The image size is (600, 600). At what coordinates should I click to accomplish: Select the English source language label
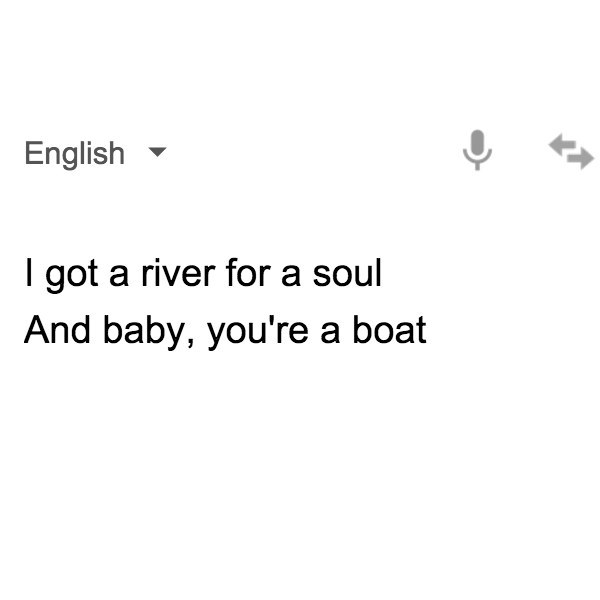pyautogui.click(x=75, y=154)
